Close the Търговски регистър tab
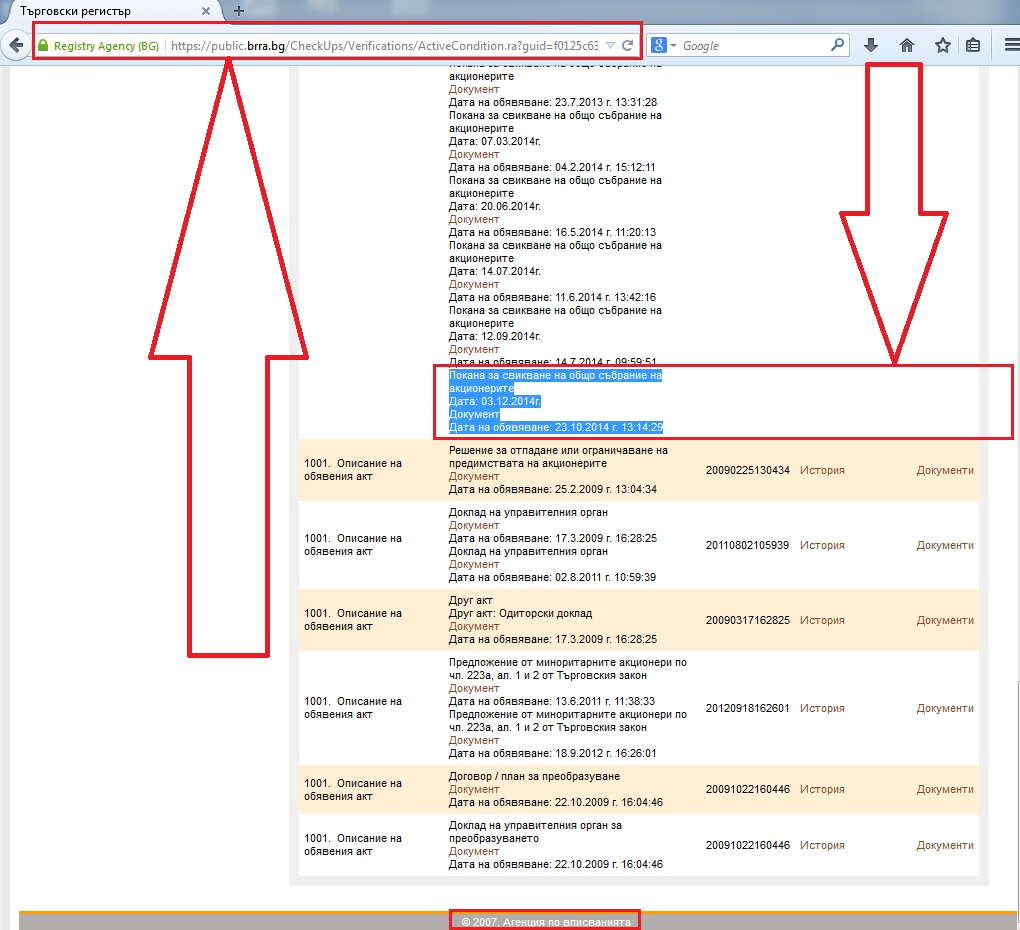 206,11
